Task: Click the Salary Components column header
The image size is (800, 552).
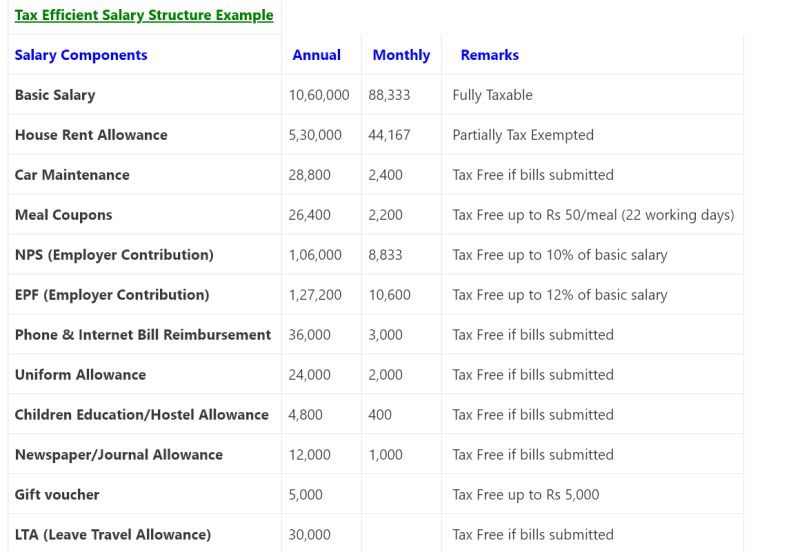Action: 81,55
